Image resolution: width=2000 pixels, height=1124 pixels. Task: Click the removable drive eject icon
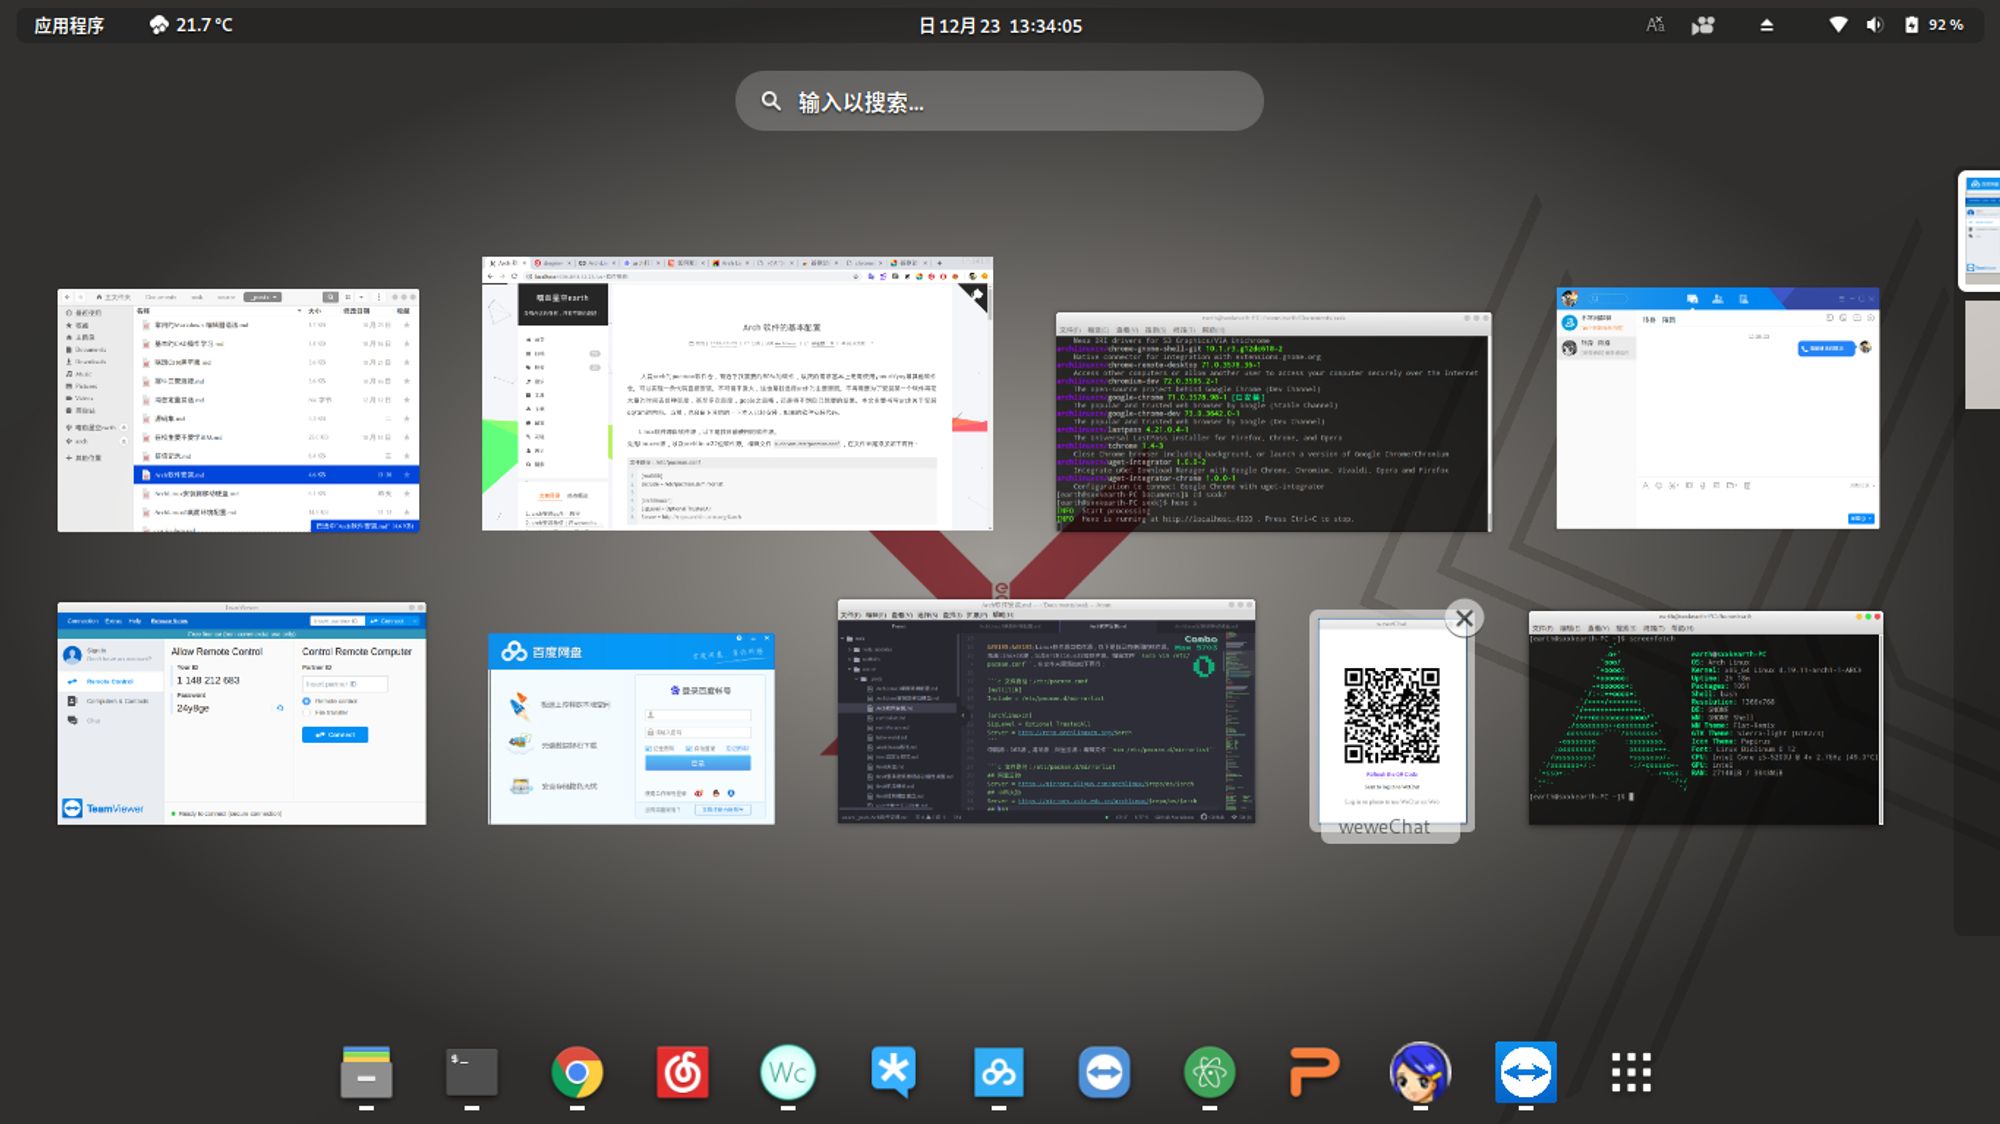point(1767,25)
